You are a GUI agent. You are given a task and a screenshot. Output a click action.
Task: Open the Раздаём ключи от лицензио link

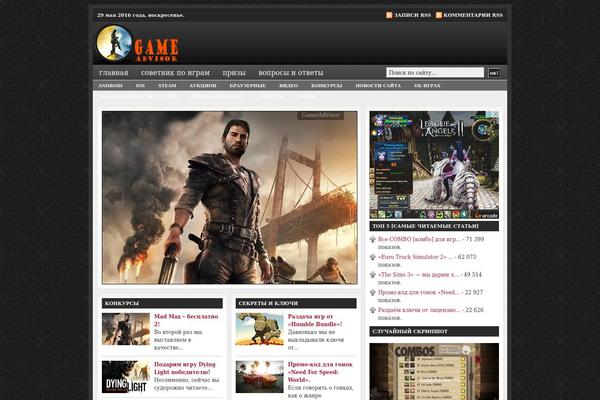click(x=419, y=310)
